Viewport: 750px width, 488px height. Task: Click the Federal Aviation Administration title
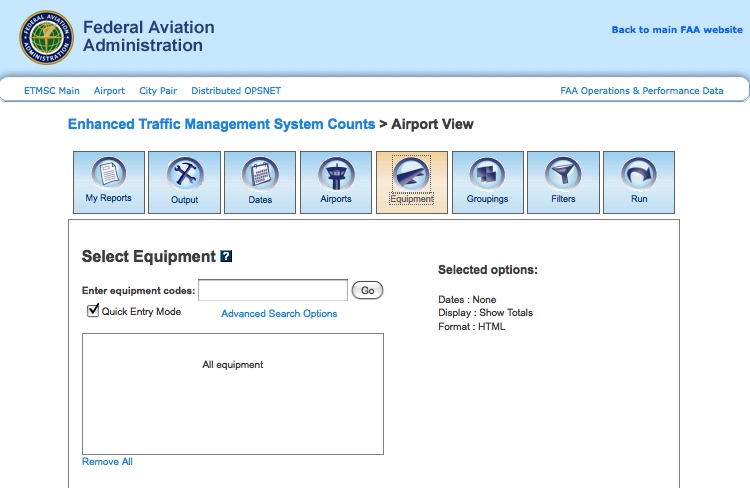[x=148, y=36]
